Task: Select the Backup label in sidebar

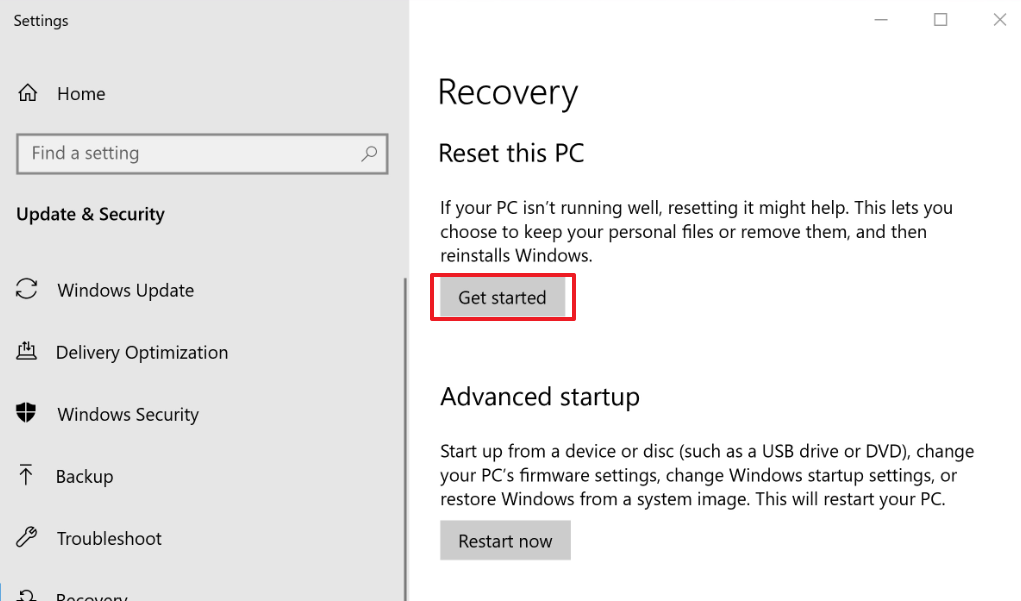Action: tap(84, 477)
